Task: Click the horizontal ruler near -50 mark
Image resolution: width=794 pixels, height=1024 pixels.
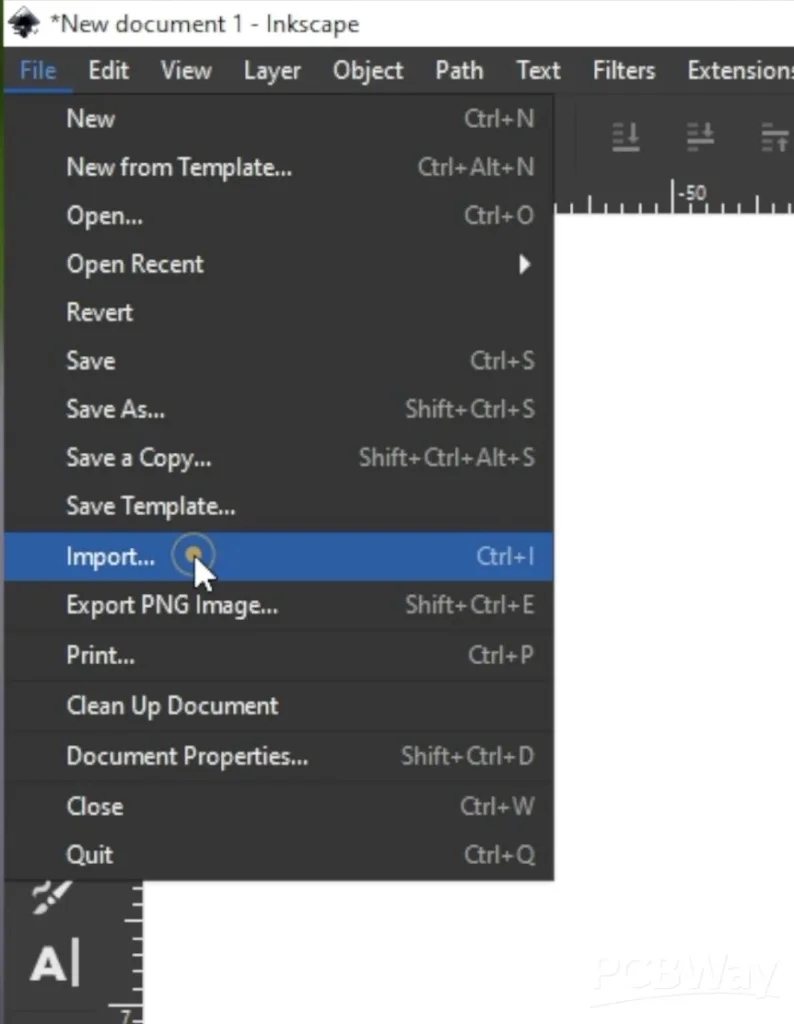Action: pos(690,198)
